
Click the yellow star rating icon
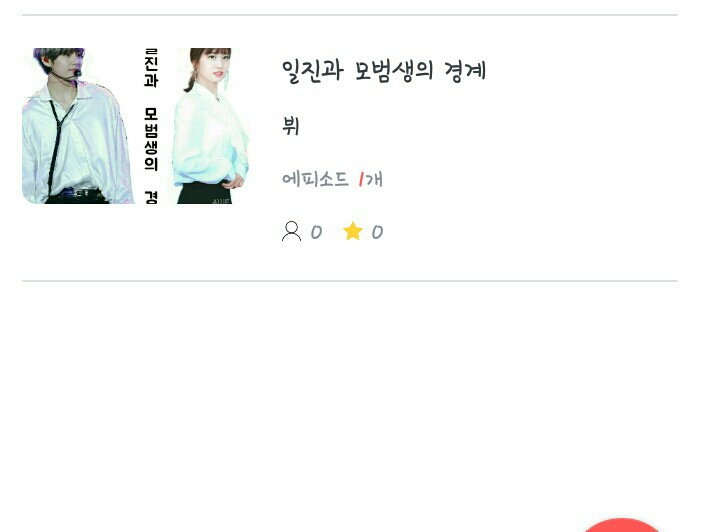[x=353, y=231]
